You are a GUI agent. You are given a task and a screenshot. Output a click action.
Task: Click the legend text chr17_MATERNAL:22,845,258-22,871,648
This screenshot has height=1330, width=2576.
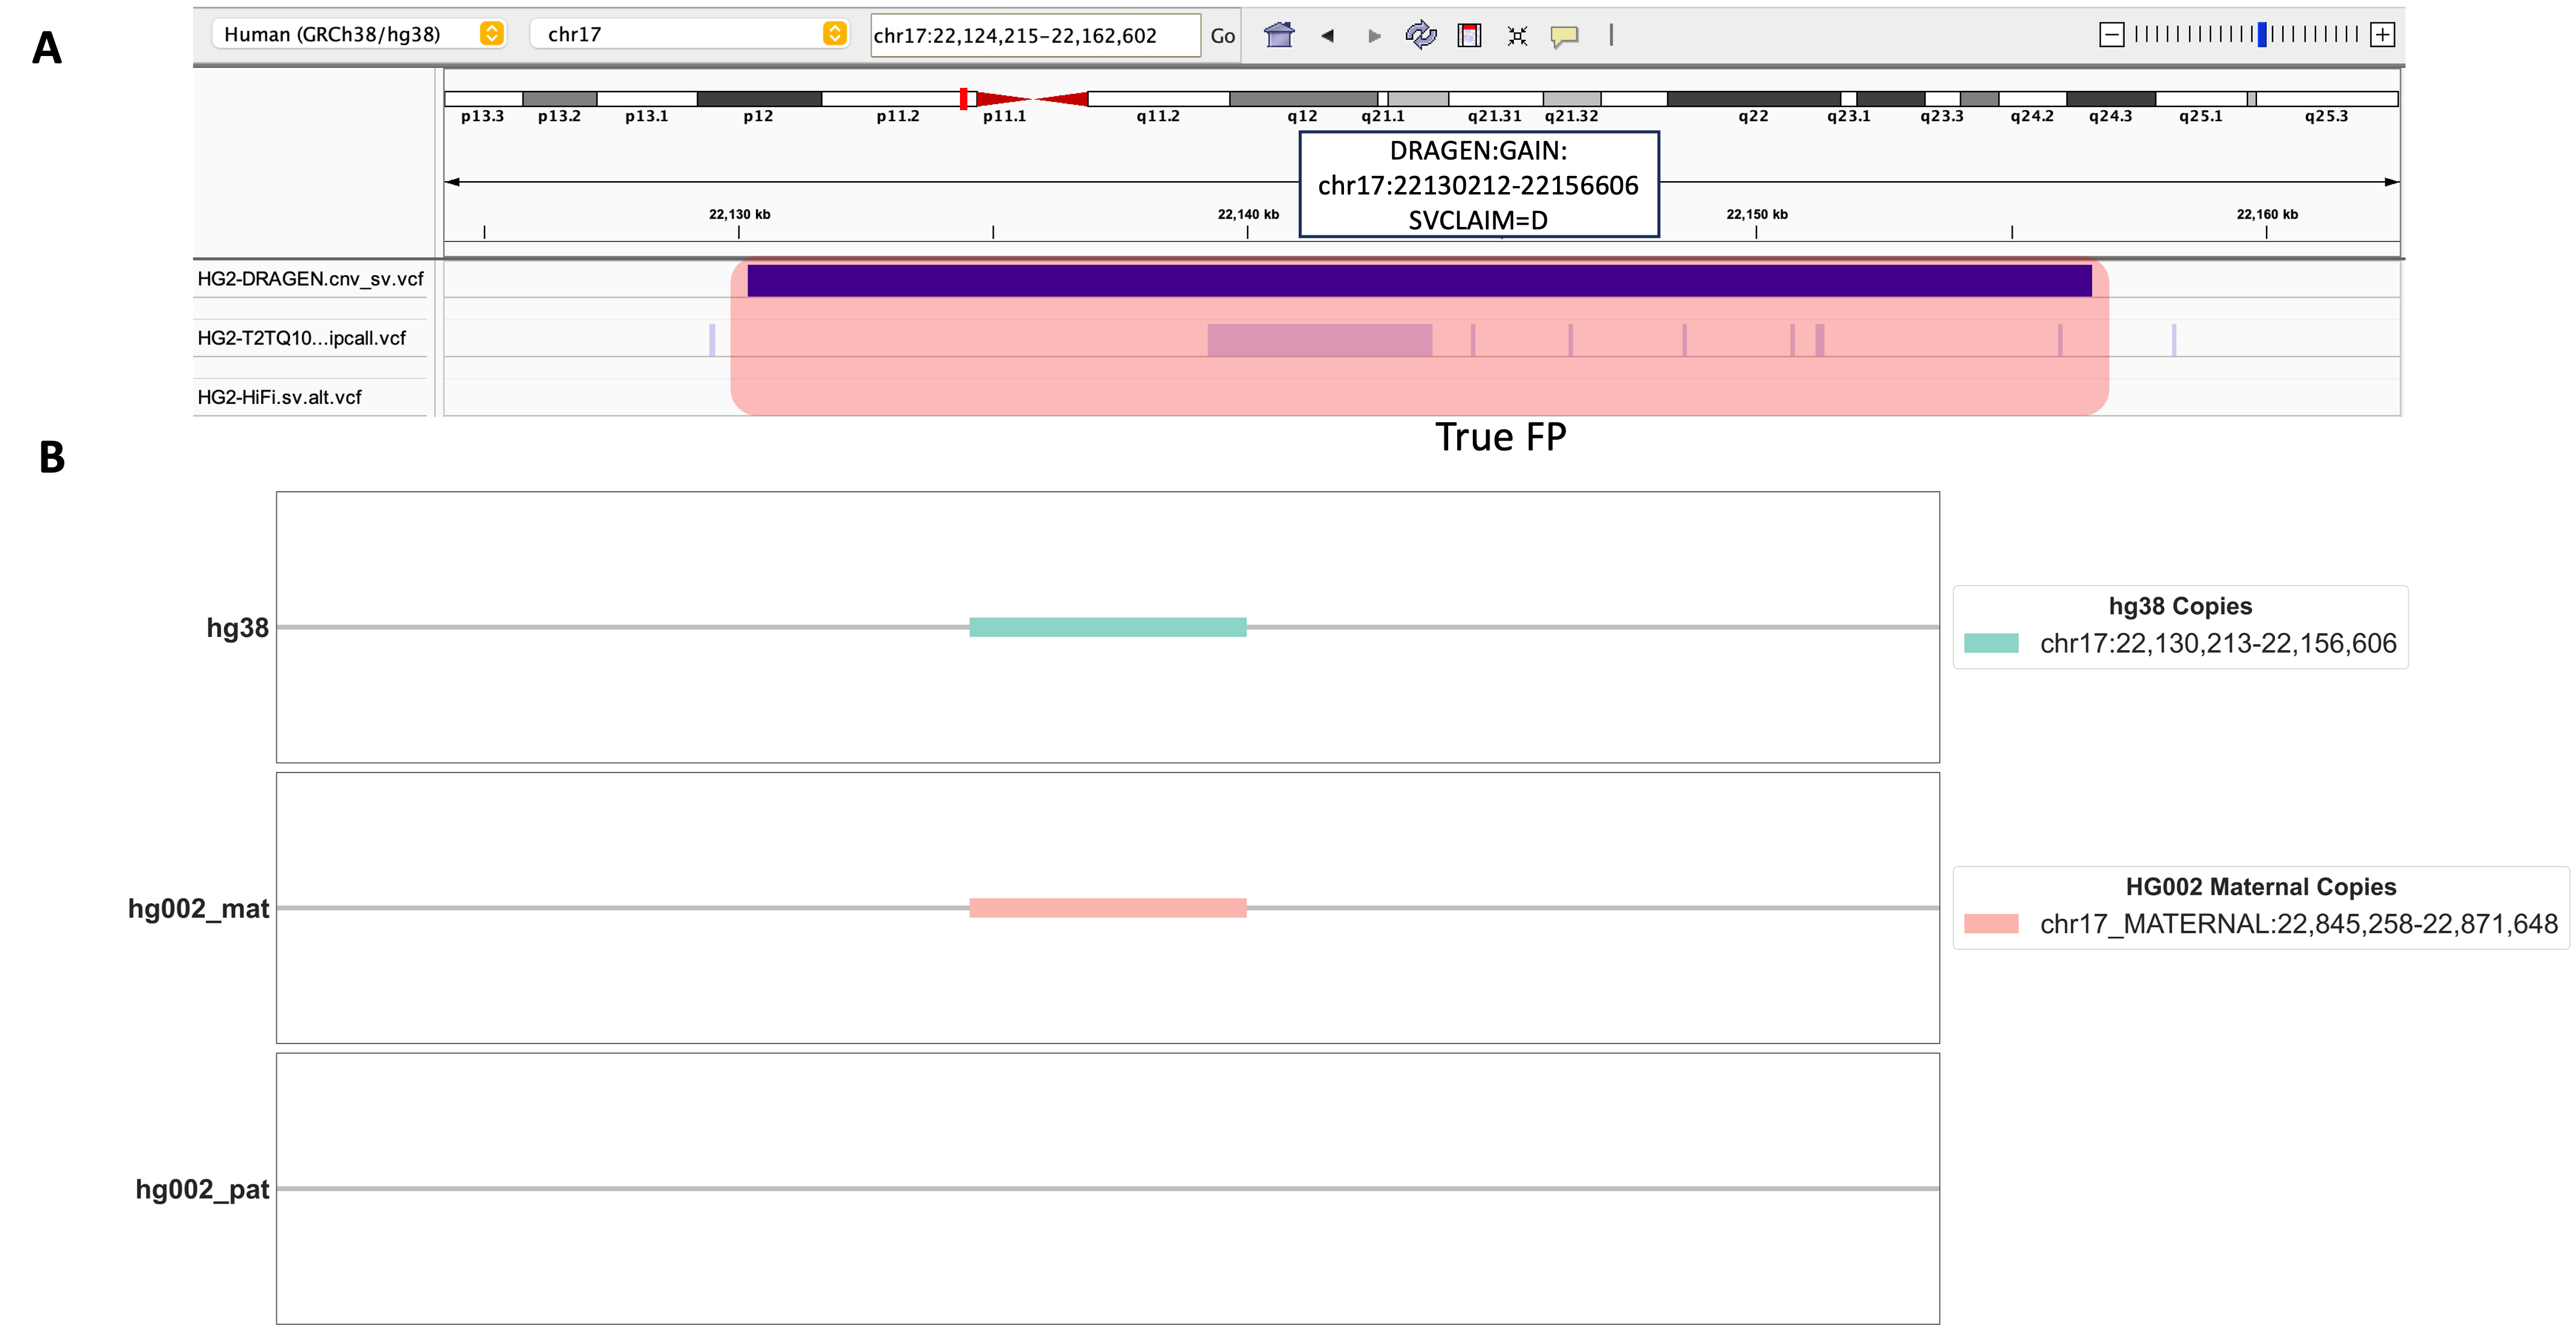tap(2298, 924)
